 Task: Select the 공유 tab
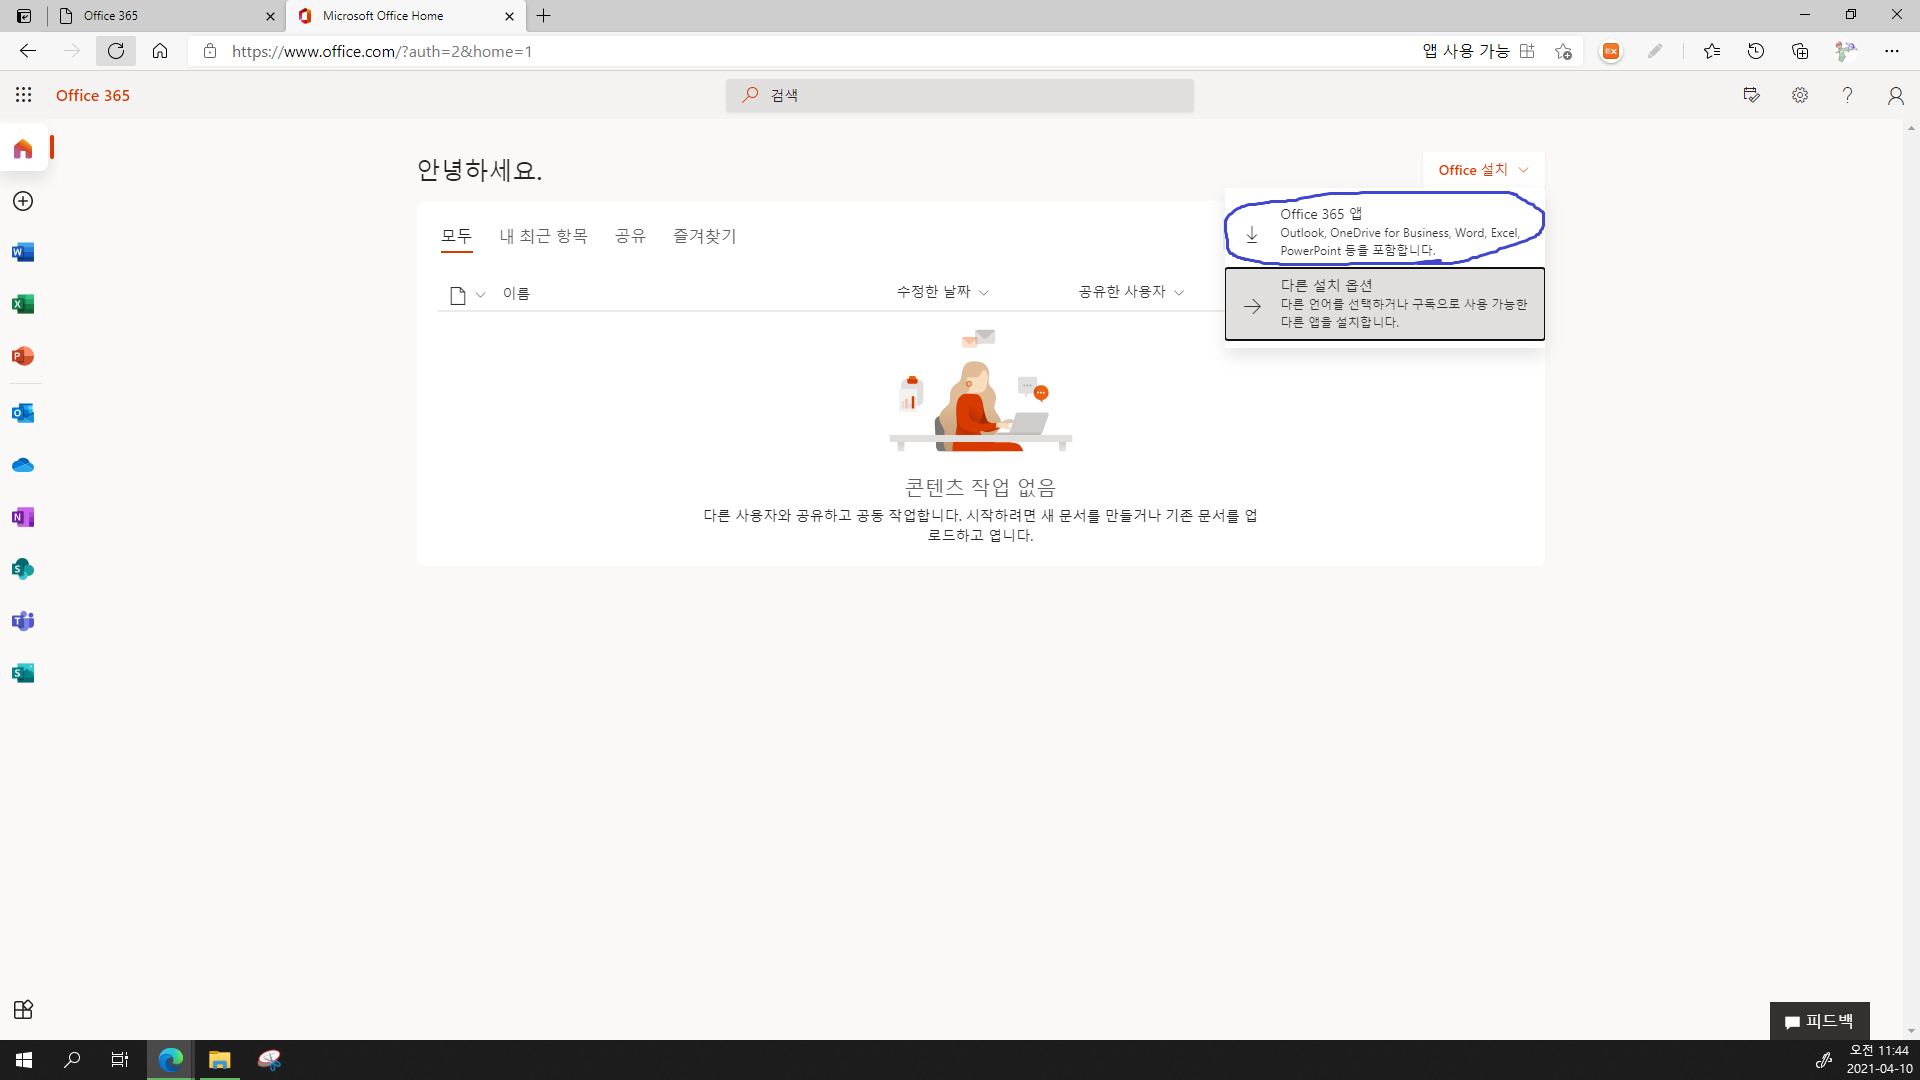coord(630,236)
